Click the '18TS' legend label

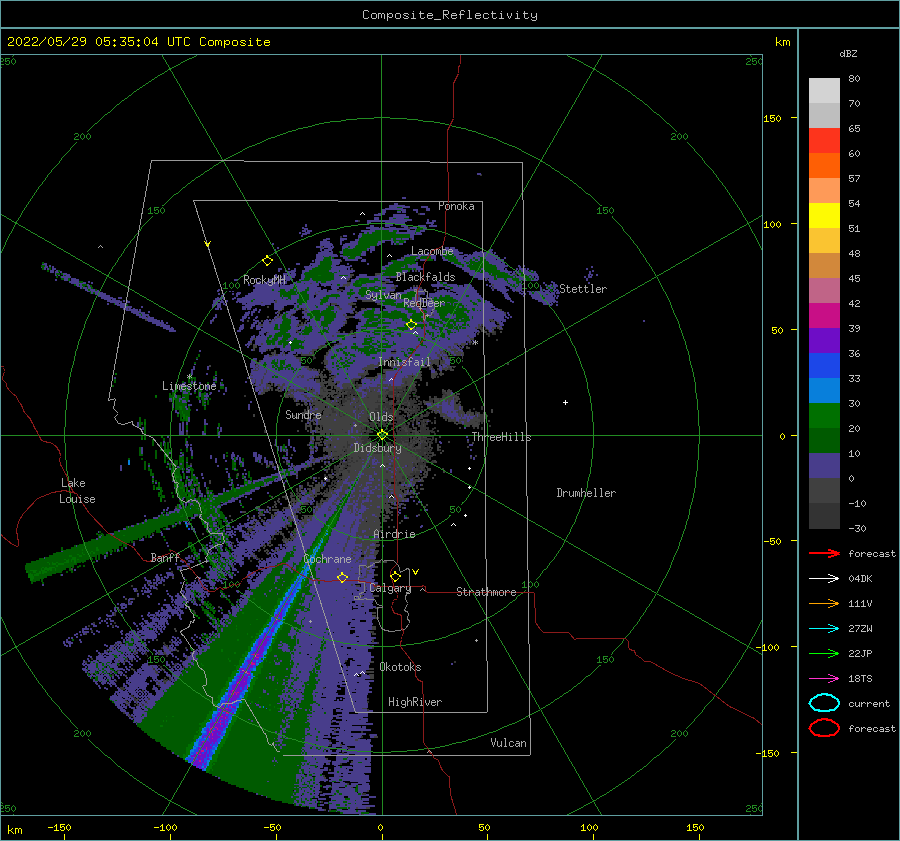pos(860,679)
